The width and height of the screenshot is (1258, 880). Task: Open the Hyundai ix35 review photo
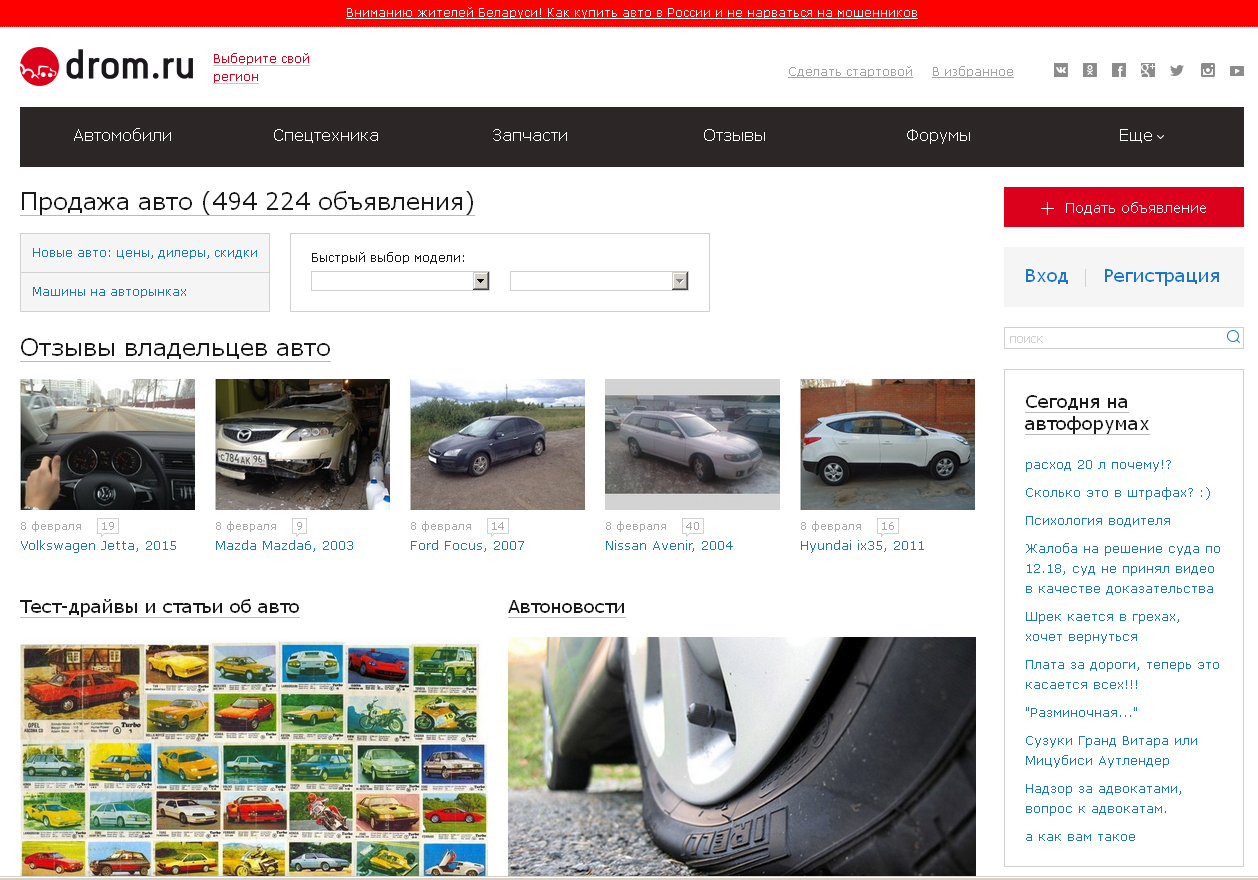pos(887,444)
